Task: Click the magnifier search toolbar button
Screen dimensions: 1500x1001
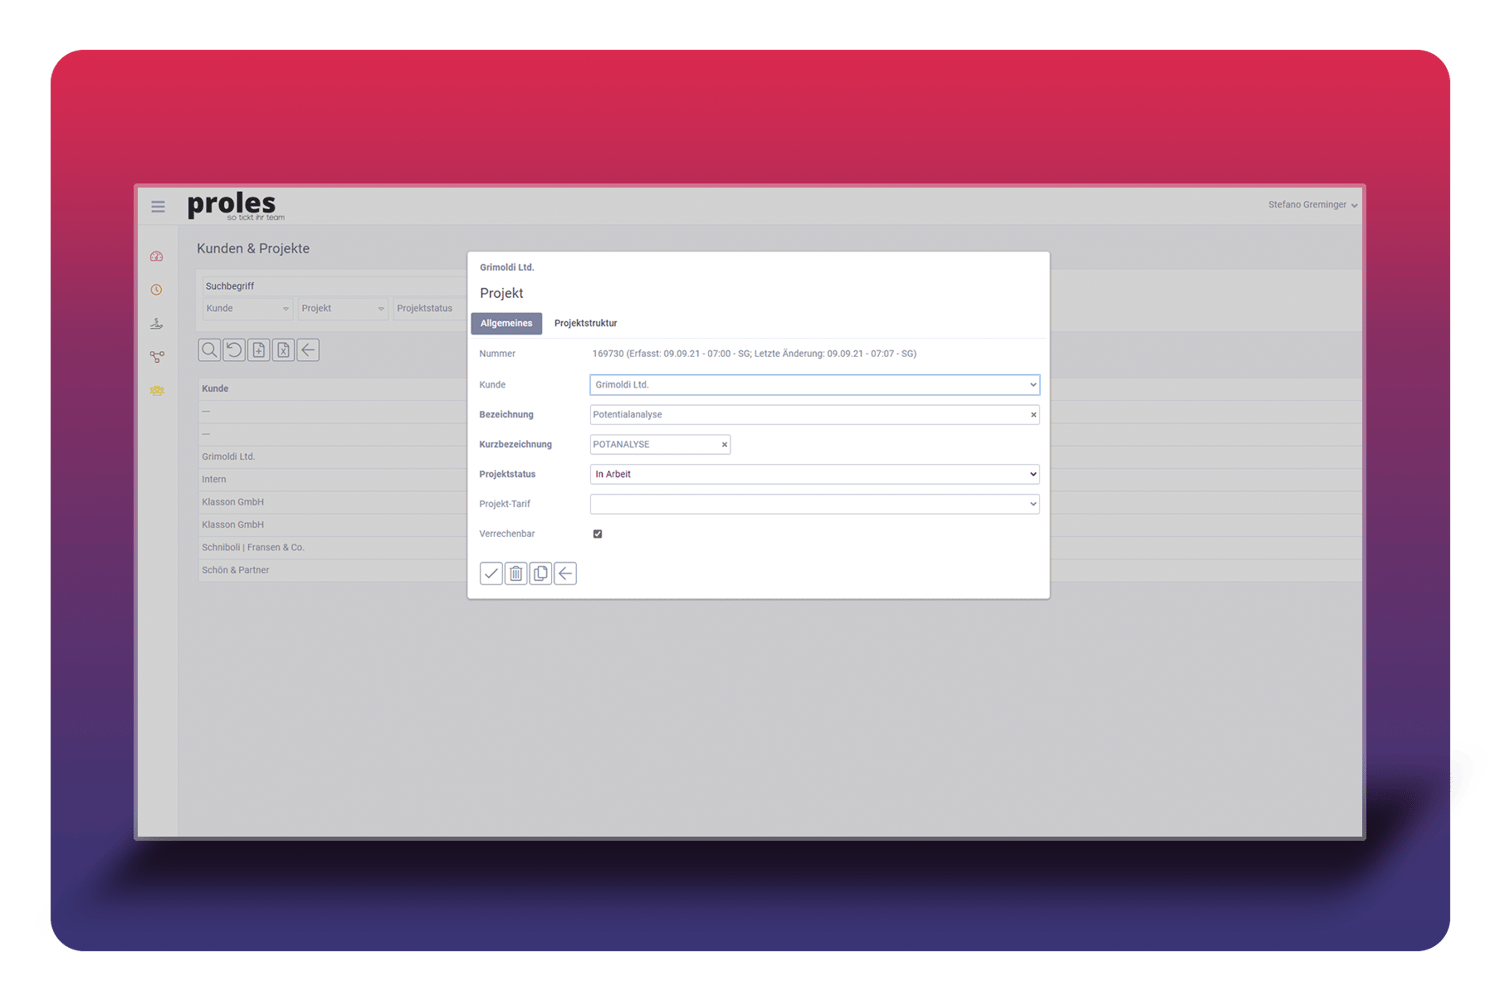Action: (x=209, y=350)
